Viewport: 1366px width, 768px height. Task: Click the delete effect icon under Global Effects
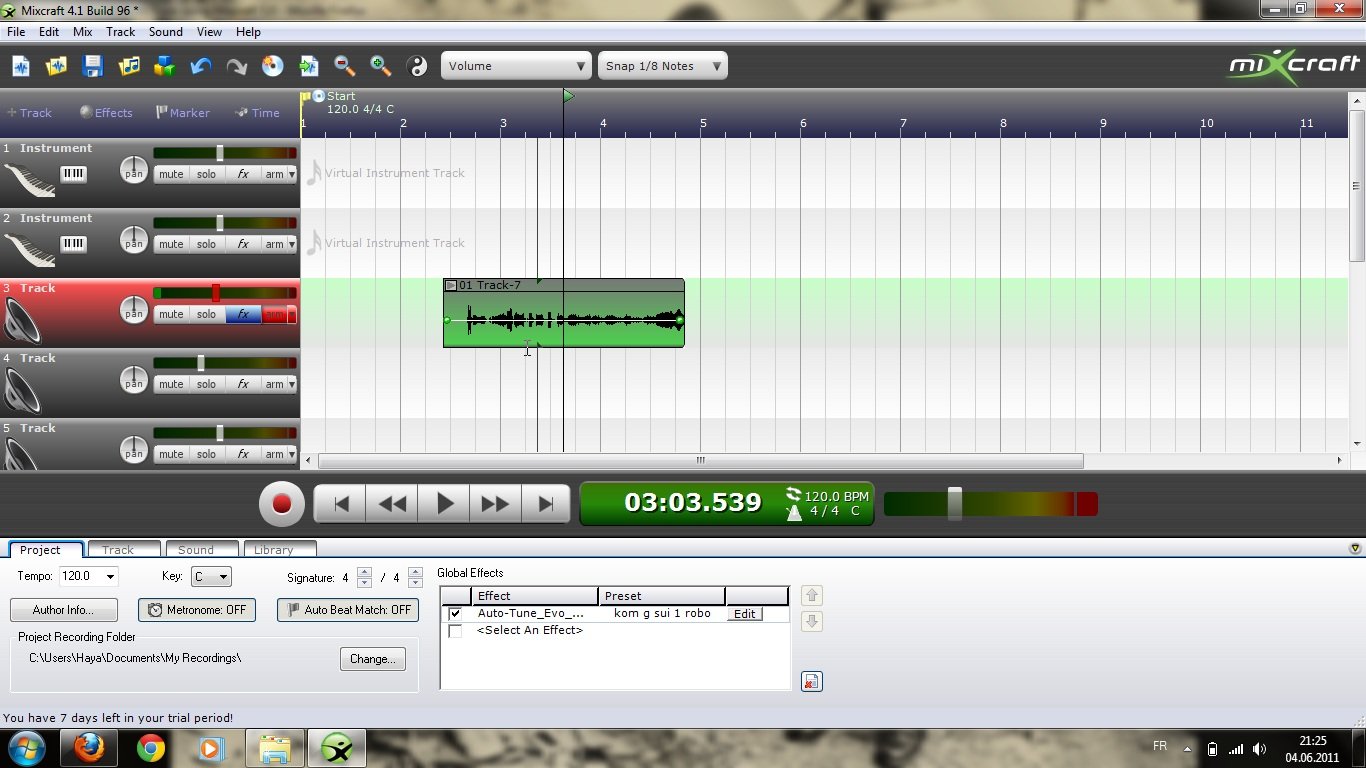point(811,682)
